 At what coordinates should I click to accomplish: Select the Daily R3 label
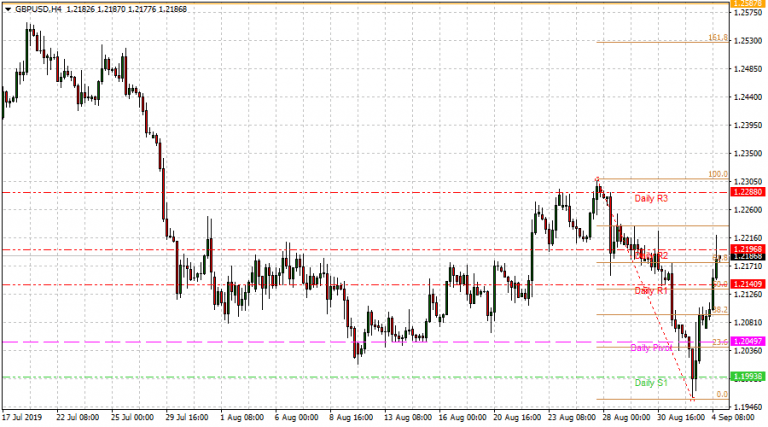coord(651,199)
